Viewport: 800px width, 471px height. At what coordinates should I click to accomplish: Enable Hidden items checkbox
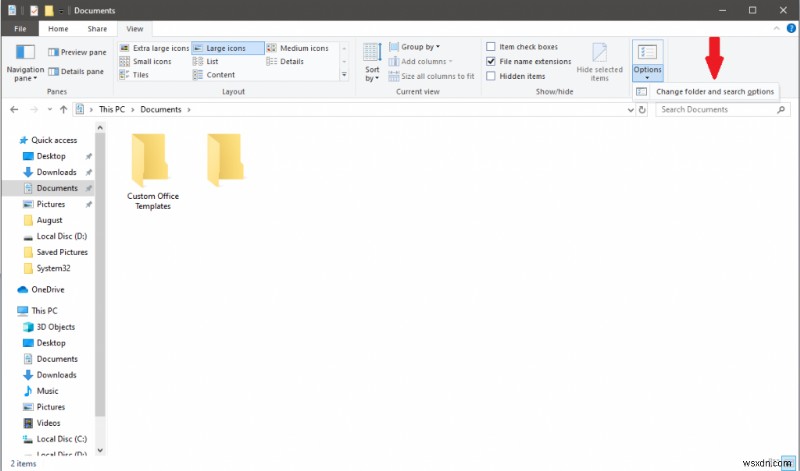pos(491,76)
